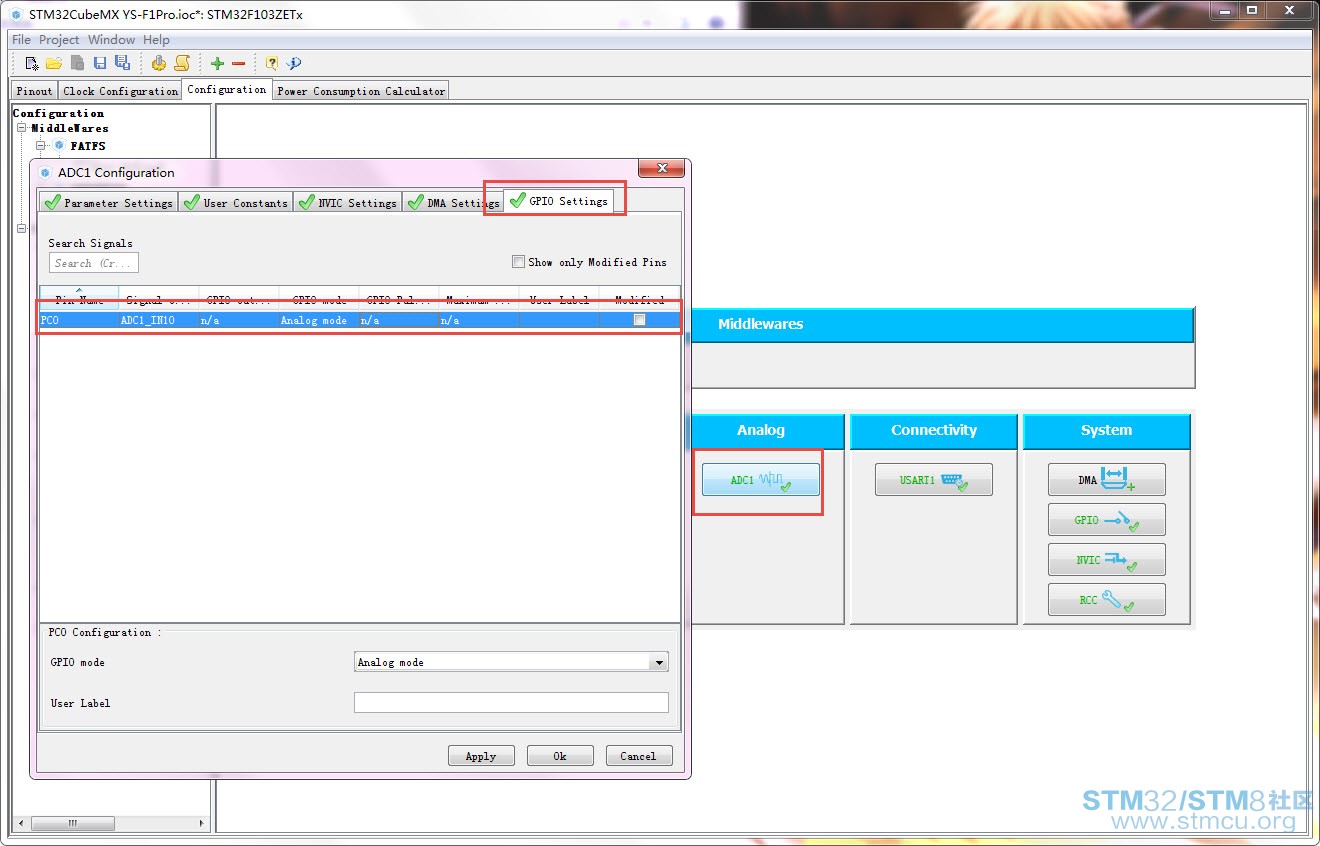Open the ADC1 peripheral button
This screenshot has height=846, width=1320.
click(x=761, y=480)
